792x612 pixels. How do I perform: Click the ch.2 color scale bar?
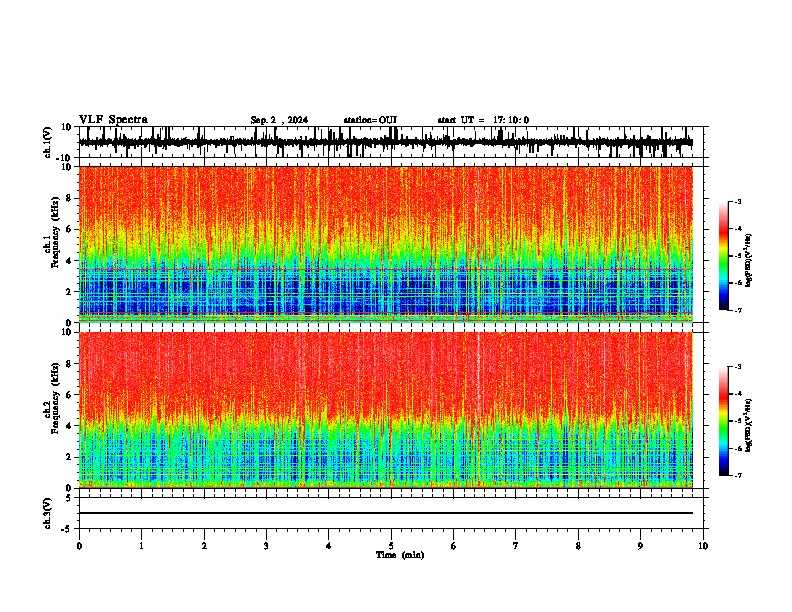pos(723,421)
